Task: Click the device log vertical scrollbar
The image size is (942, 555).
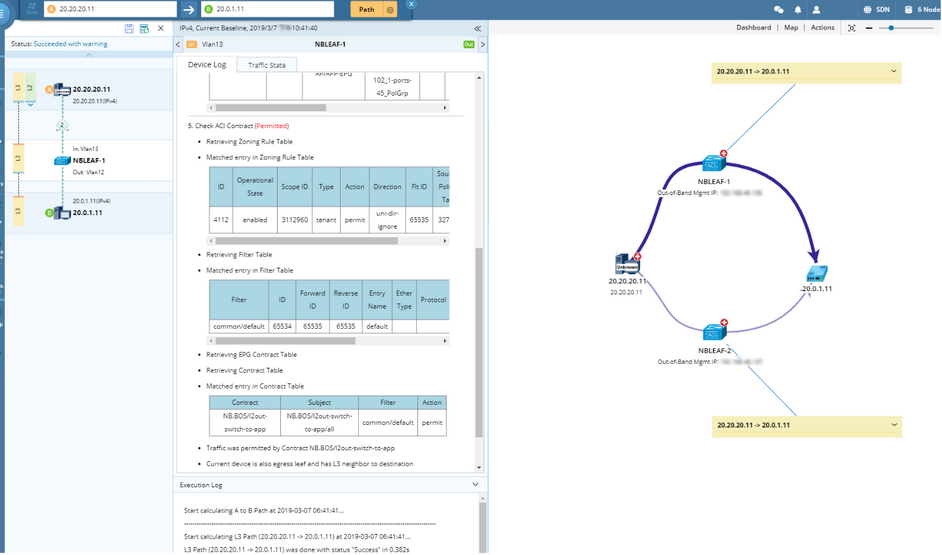Action: [479, 342]
